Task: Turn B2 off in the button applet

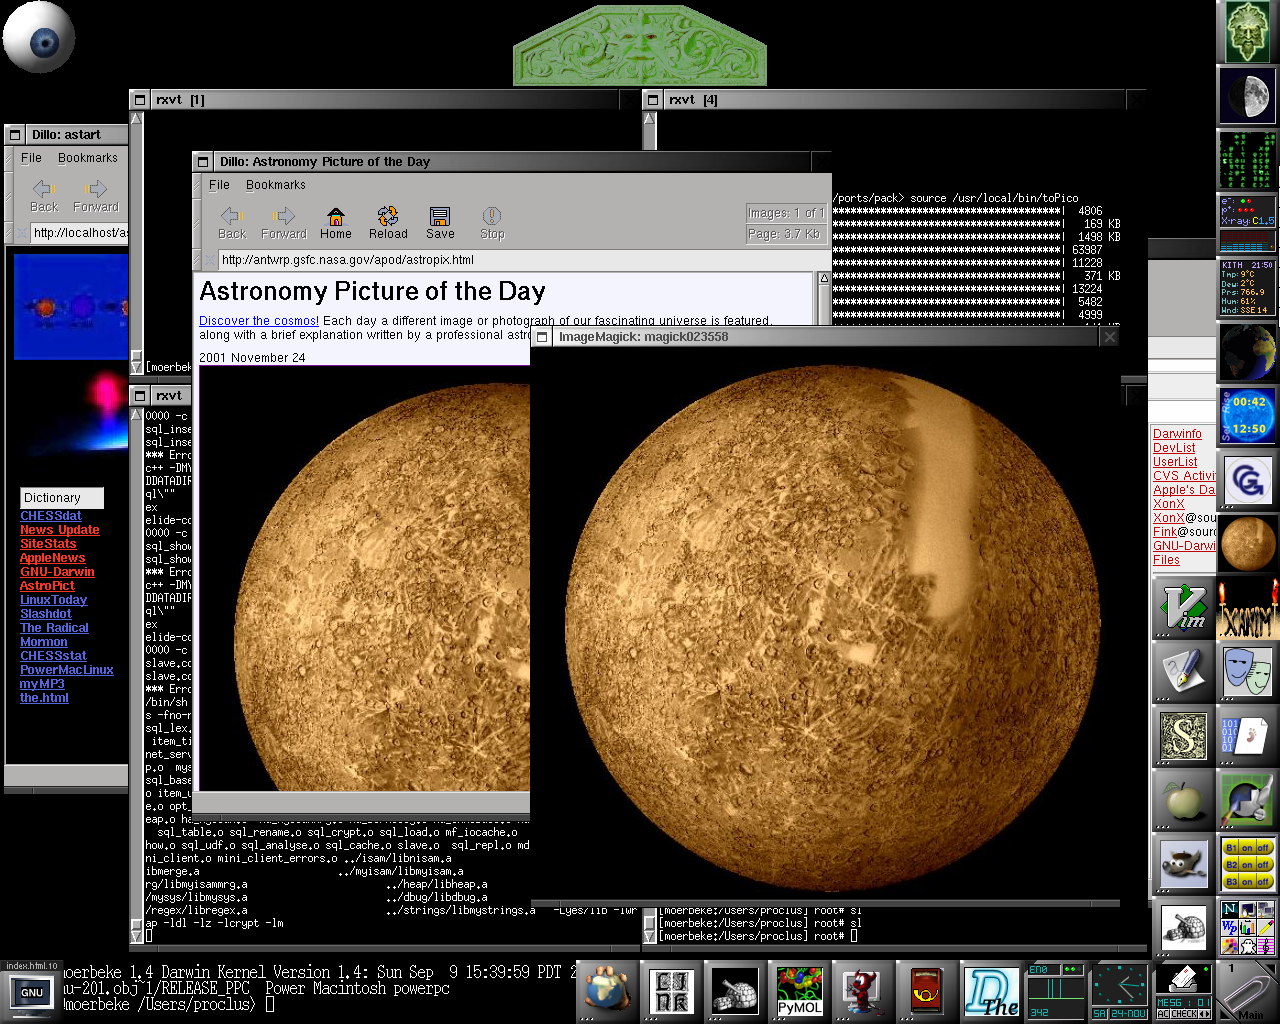Action: coord(1263,864)
